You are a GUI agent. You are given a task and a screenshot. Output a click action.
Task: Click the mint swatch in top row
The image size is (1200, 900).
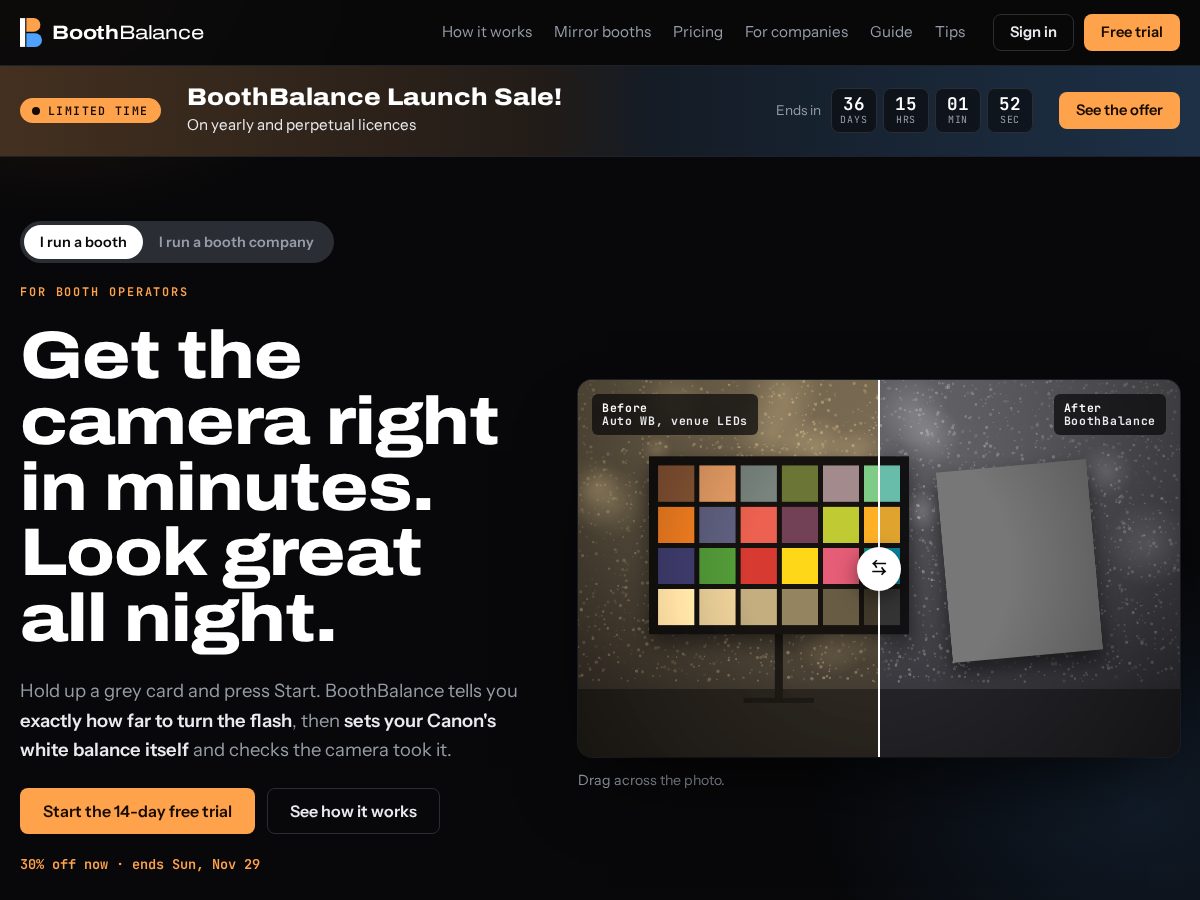click(x=882, y=484)
